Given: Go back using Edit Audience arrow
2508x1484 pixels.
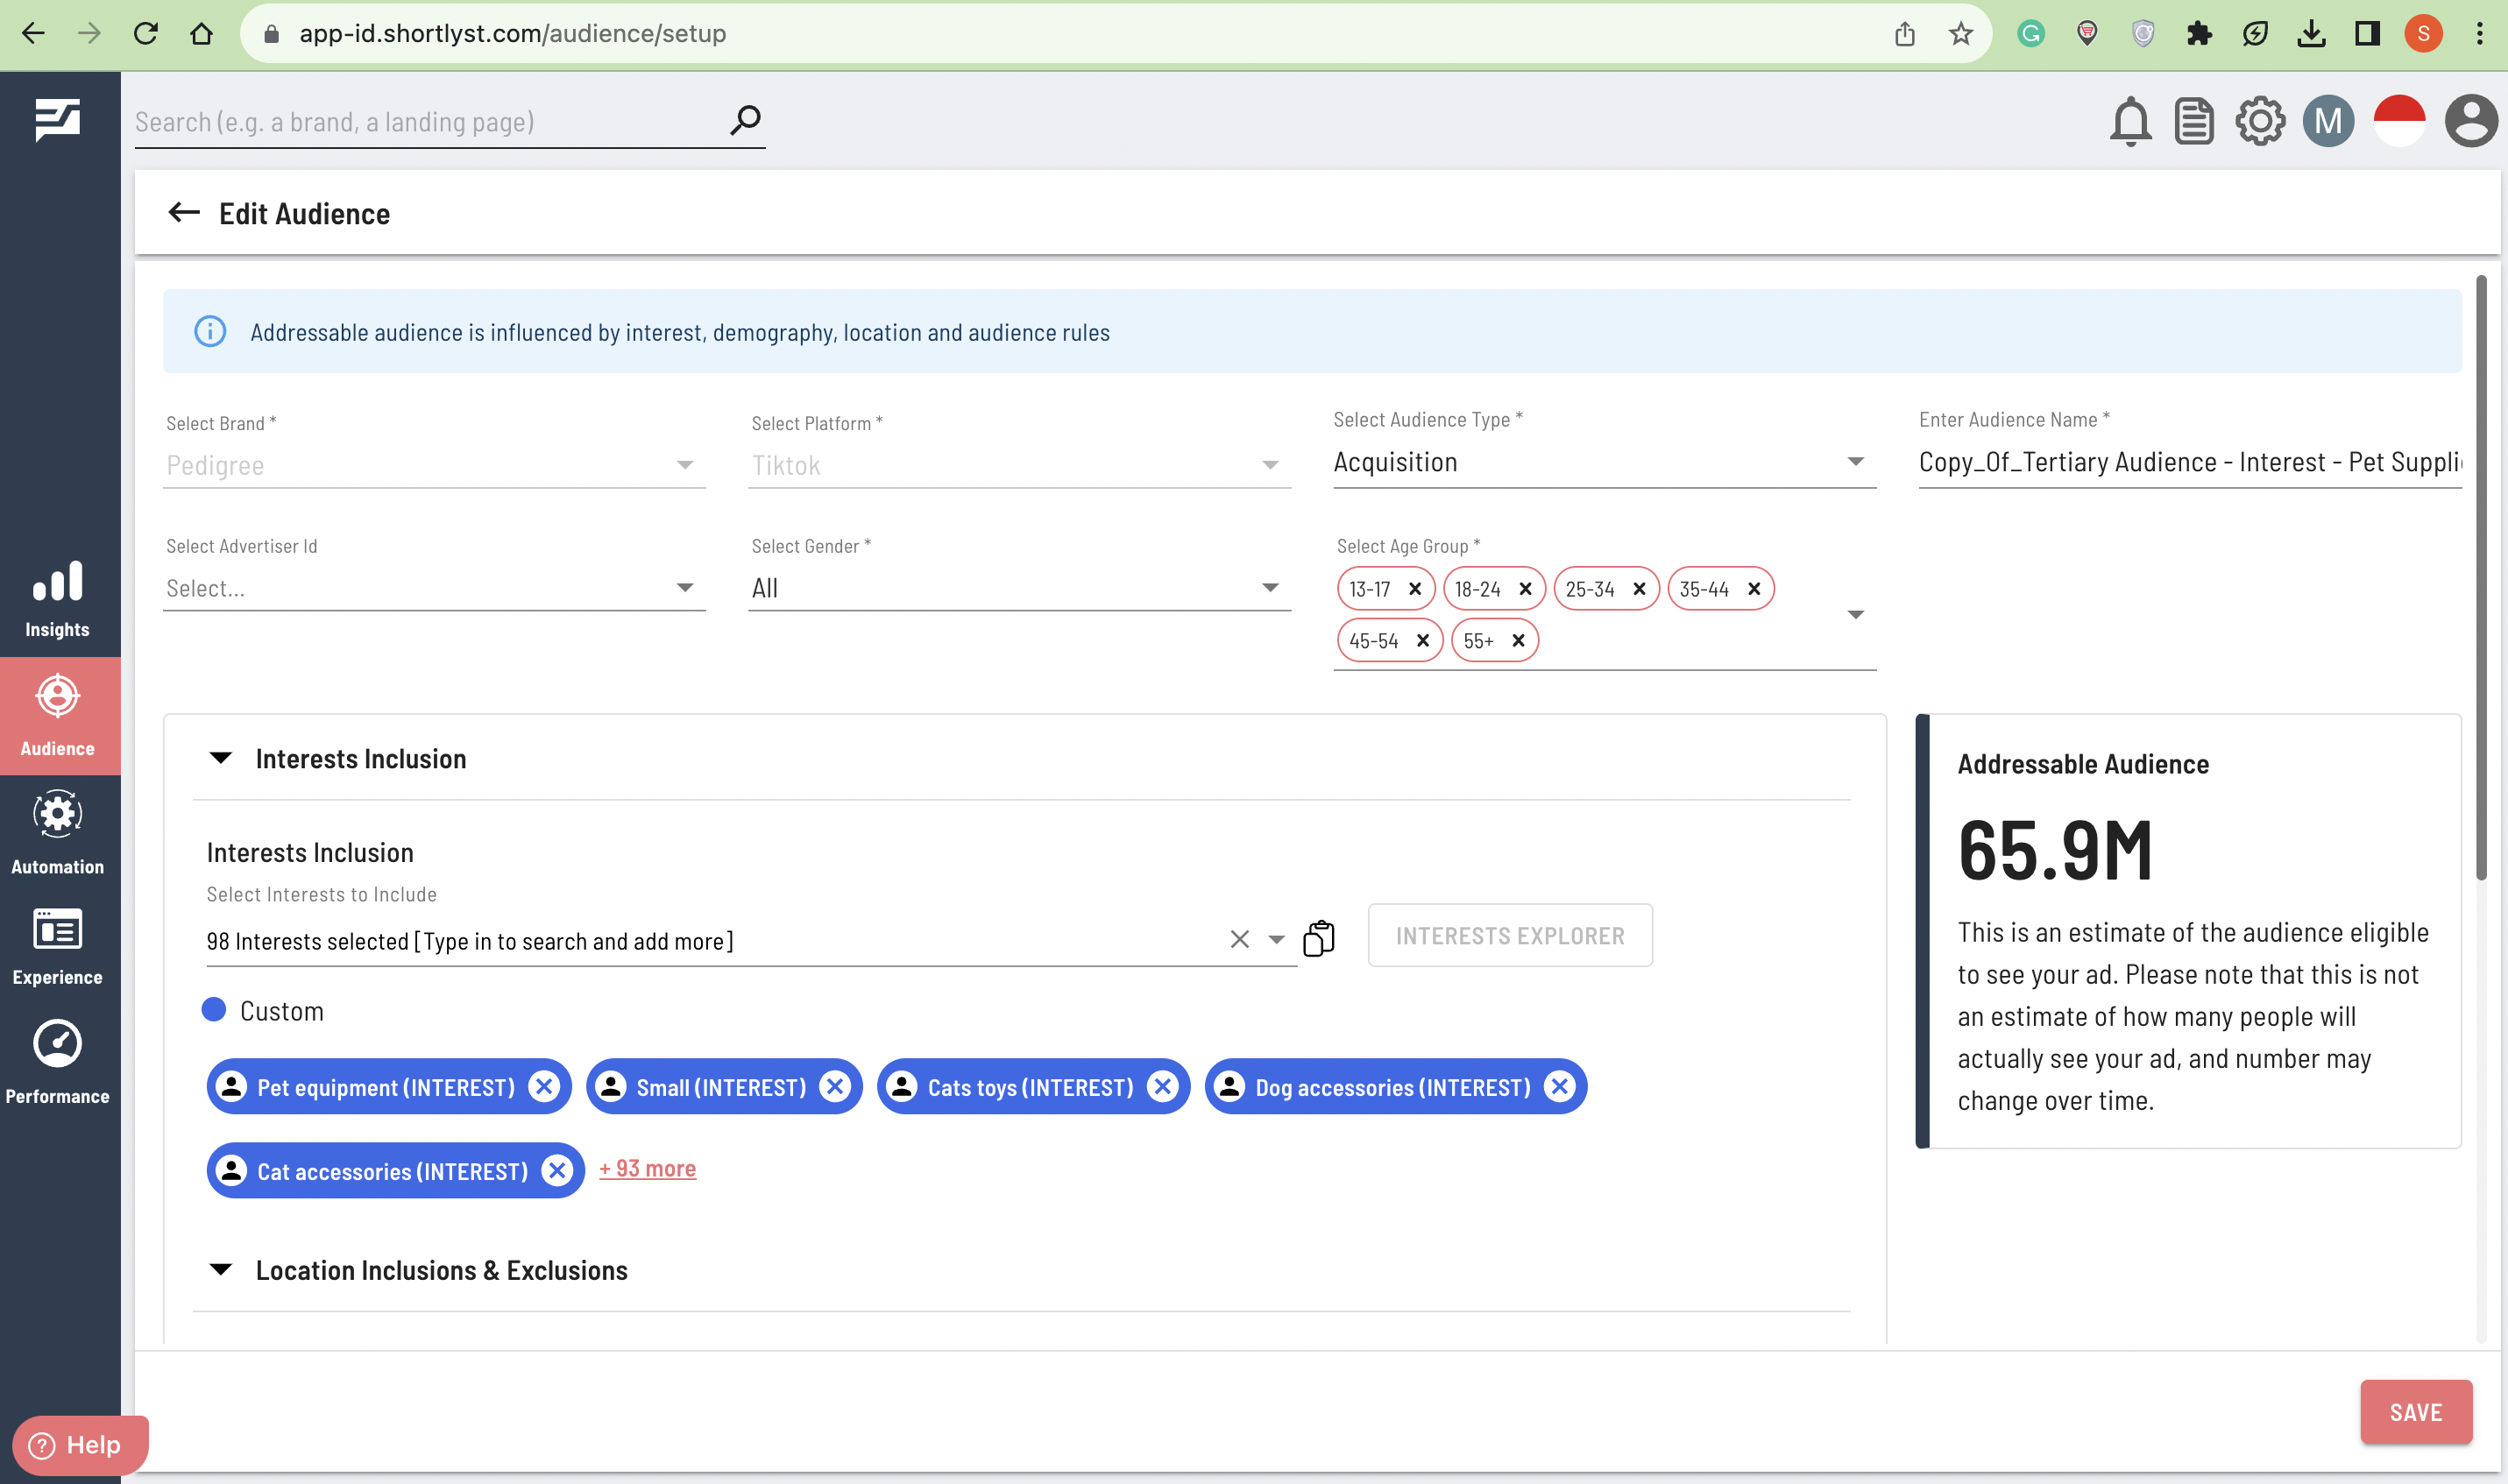Looking at the screenshot, I should (x=184, y=213).
